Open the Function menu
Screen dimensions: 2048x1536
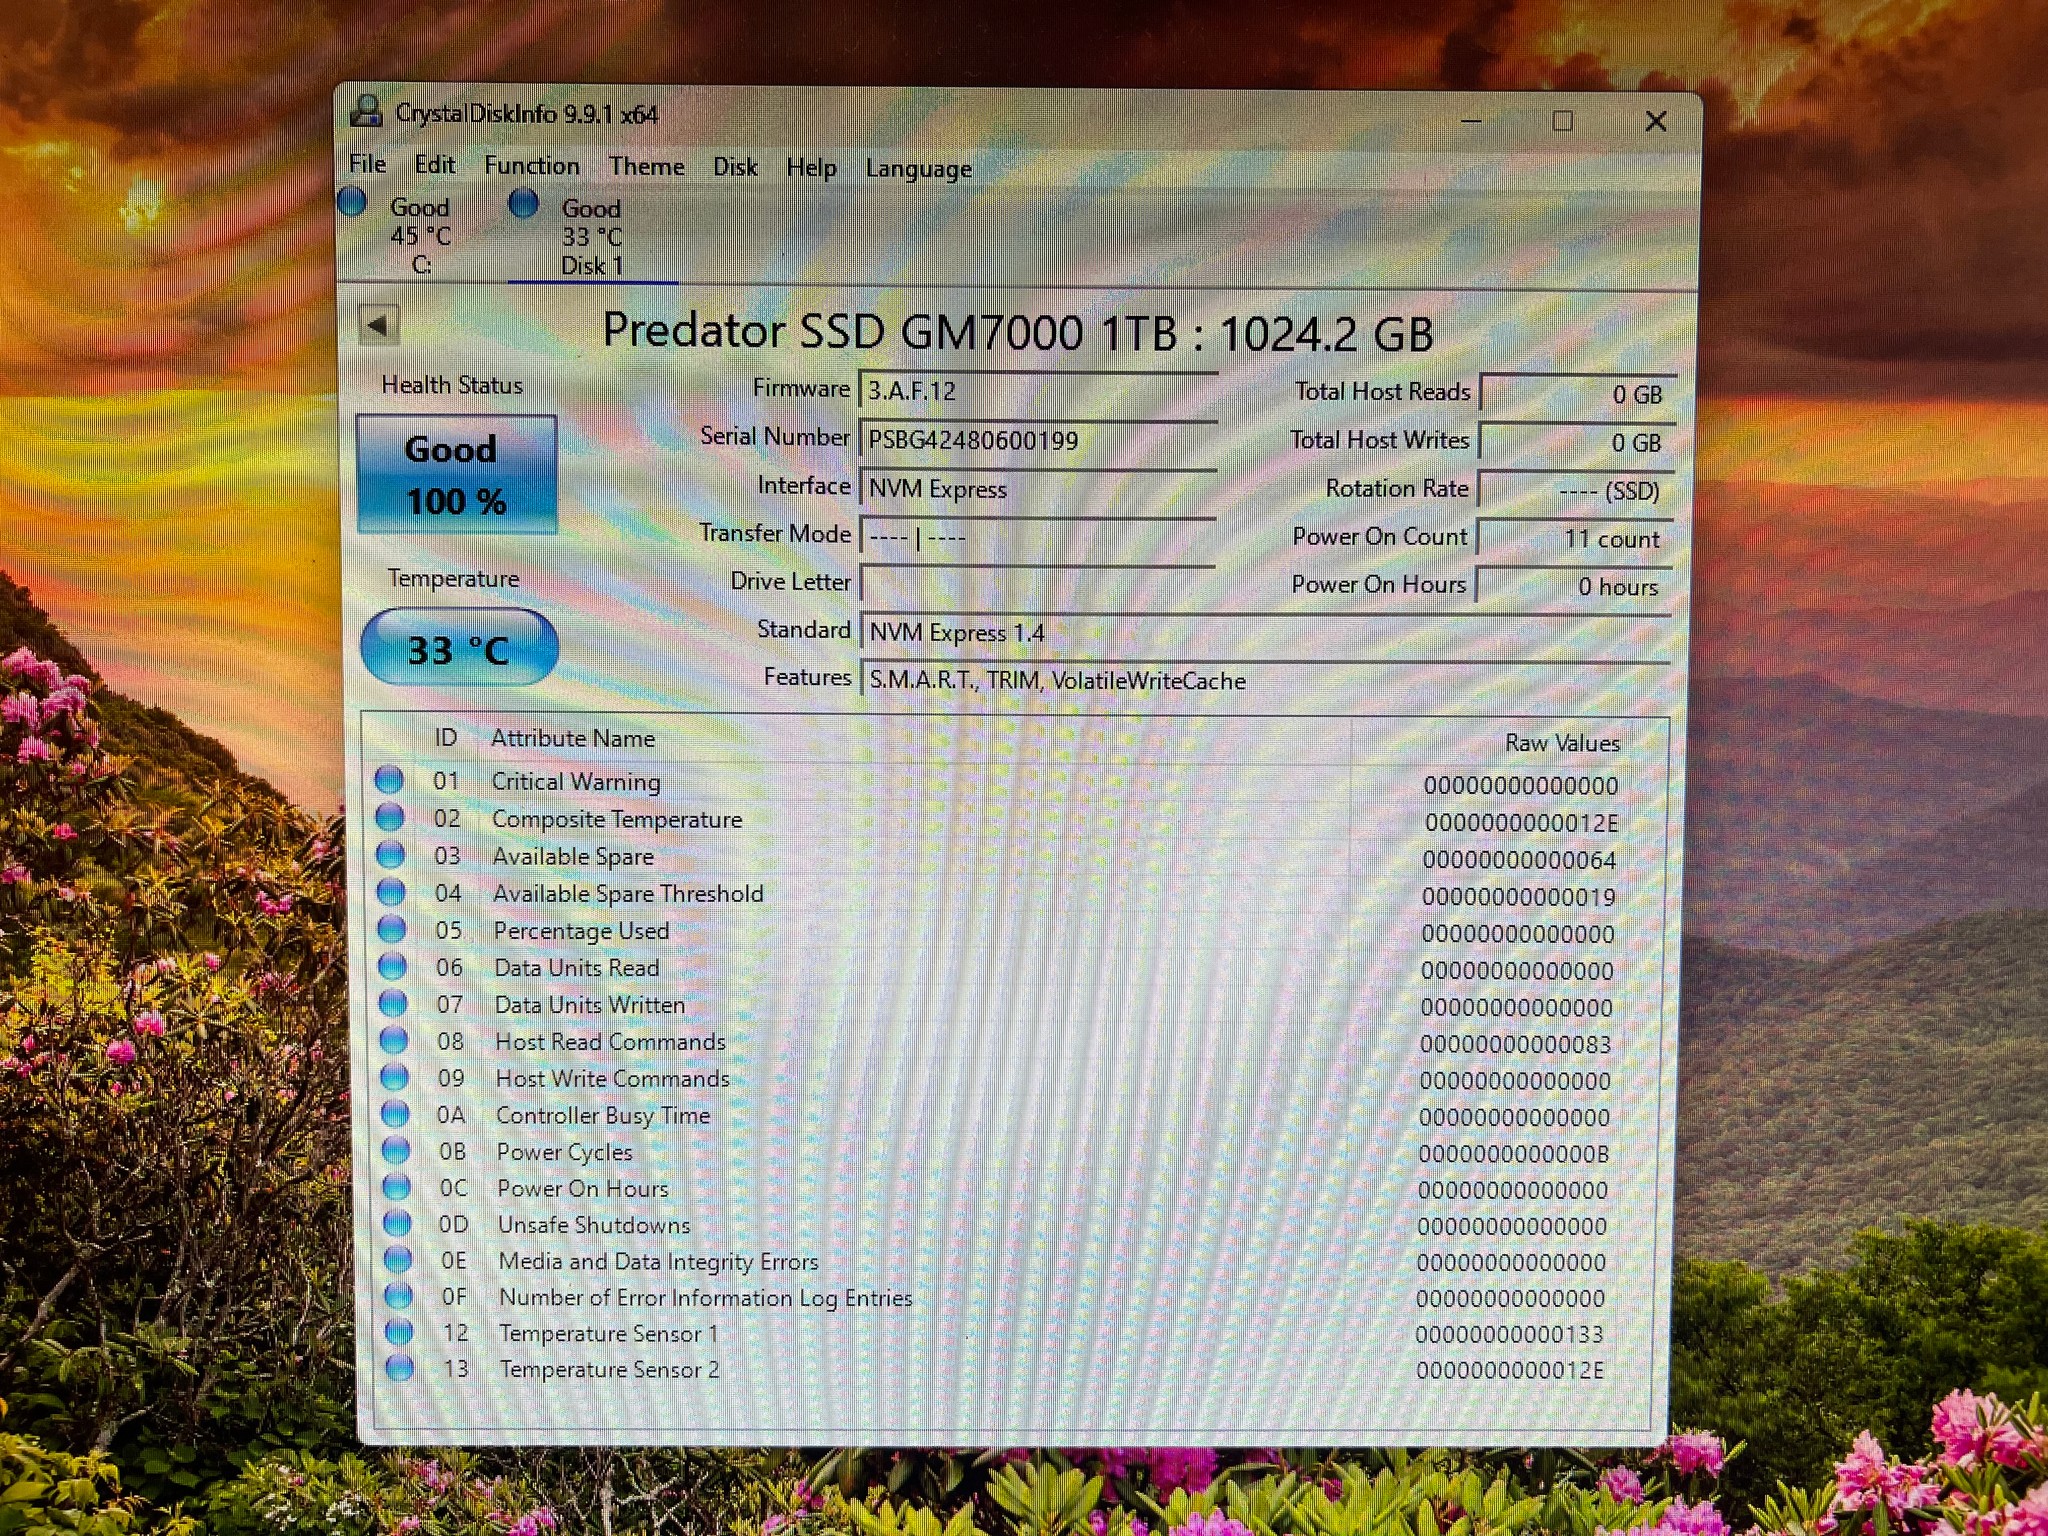[x=532, y=165]
